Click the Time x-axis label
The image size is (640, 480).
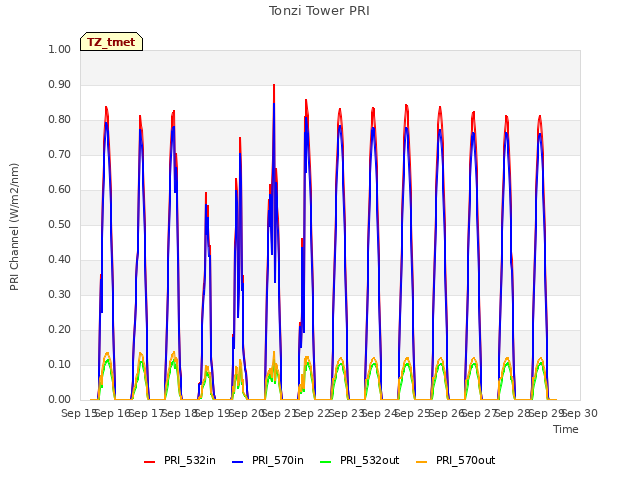566,429
